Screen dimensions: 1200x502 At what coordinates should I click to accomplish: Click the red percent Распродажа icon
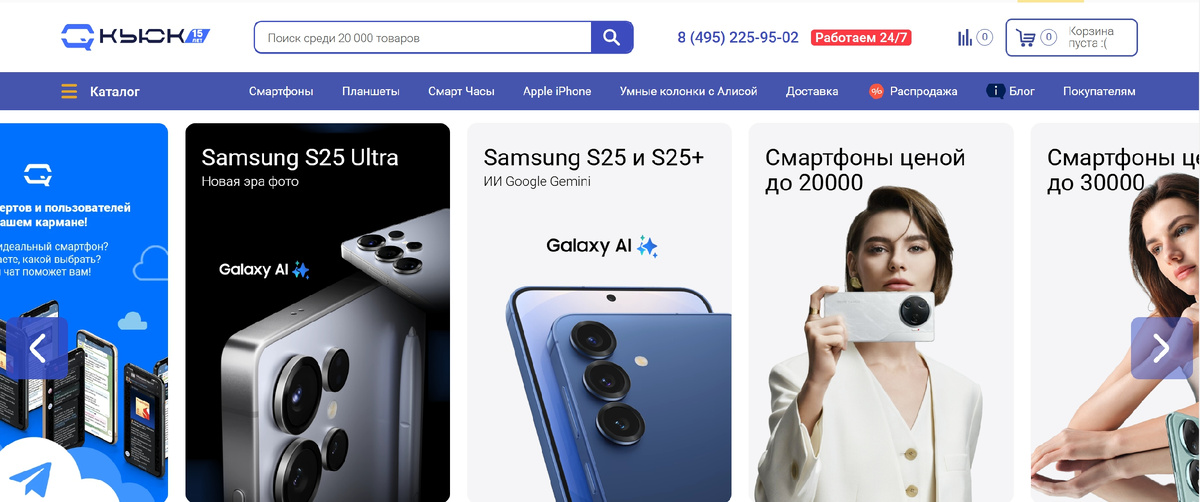877,91
